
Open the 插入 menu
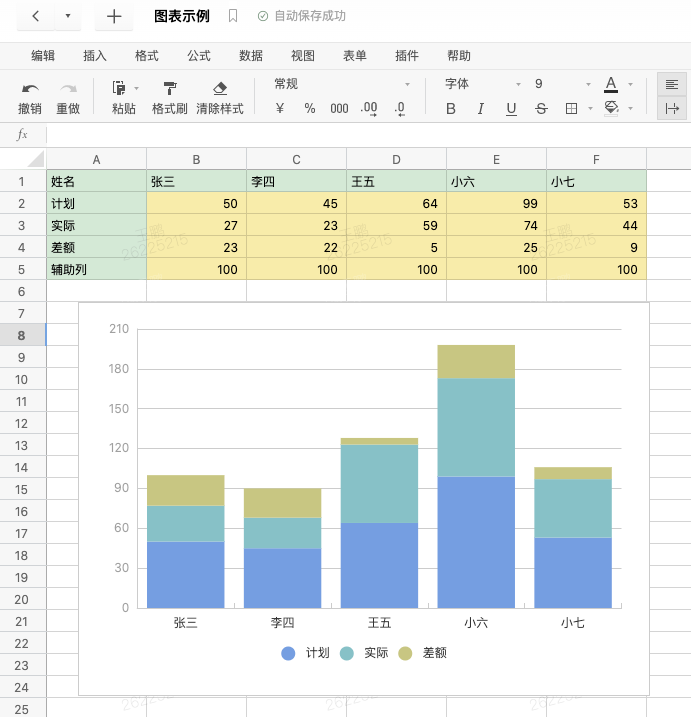tap(95, 56)
